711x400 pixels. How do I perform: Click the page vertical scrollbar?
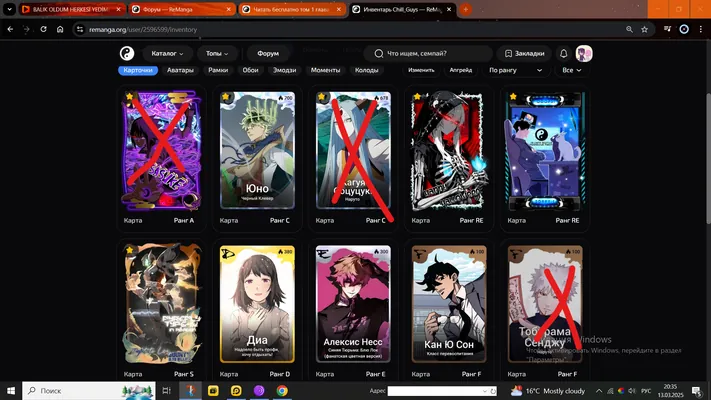pyautogui.click(x=707, y=158)
